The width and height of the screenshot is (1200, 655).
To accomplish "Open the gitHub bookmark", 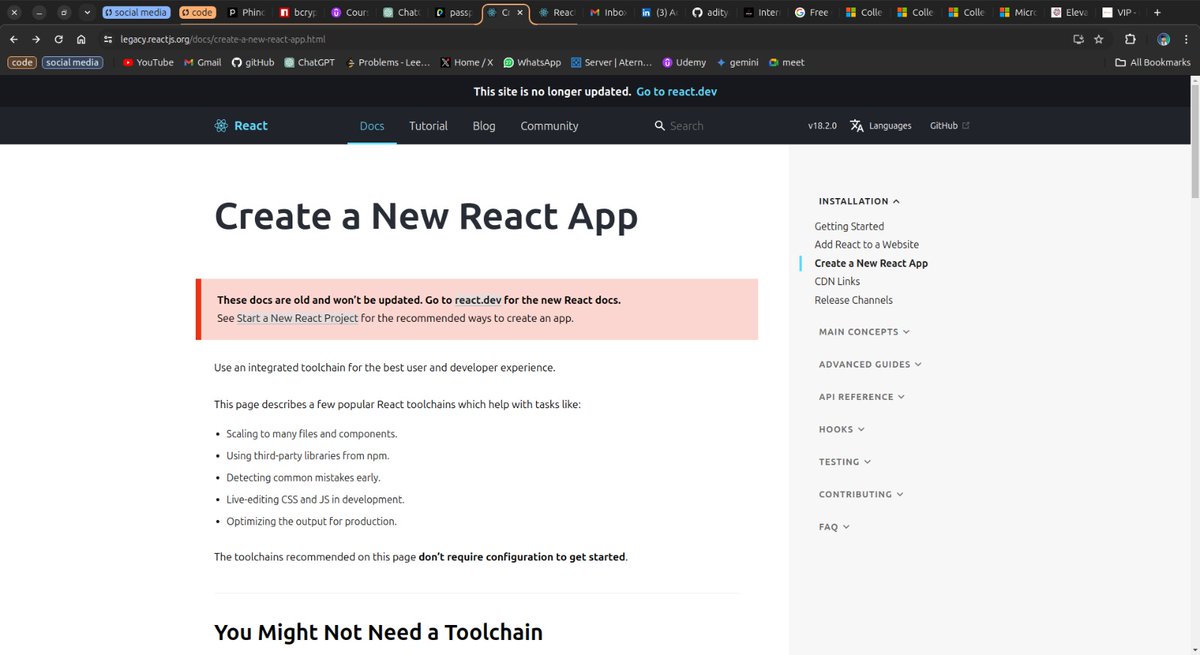I will coord(253,62).
